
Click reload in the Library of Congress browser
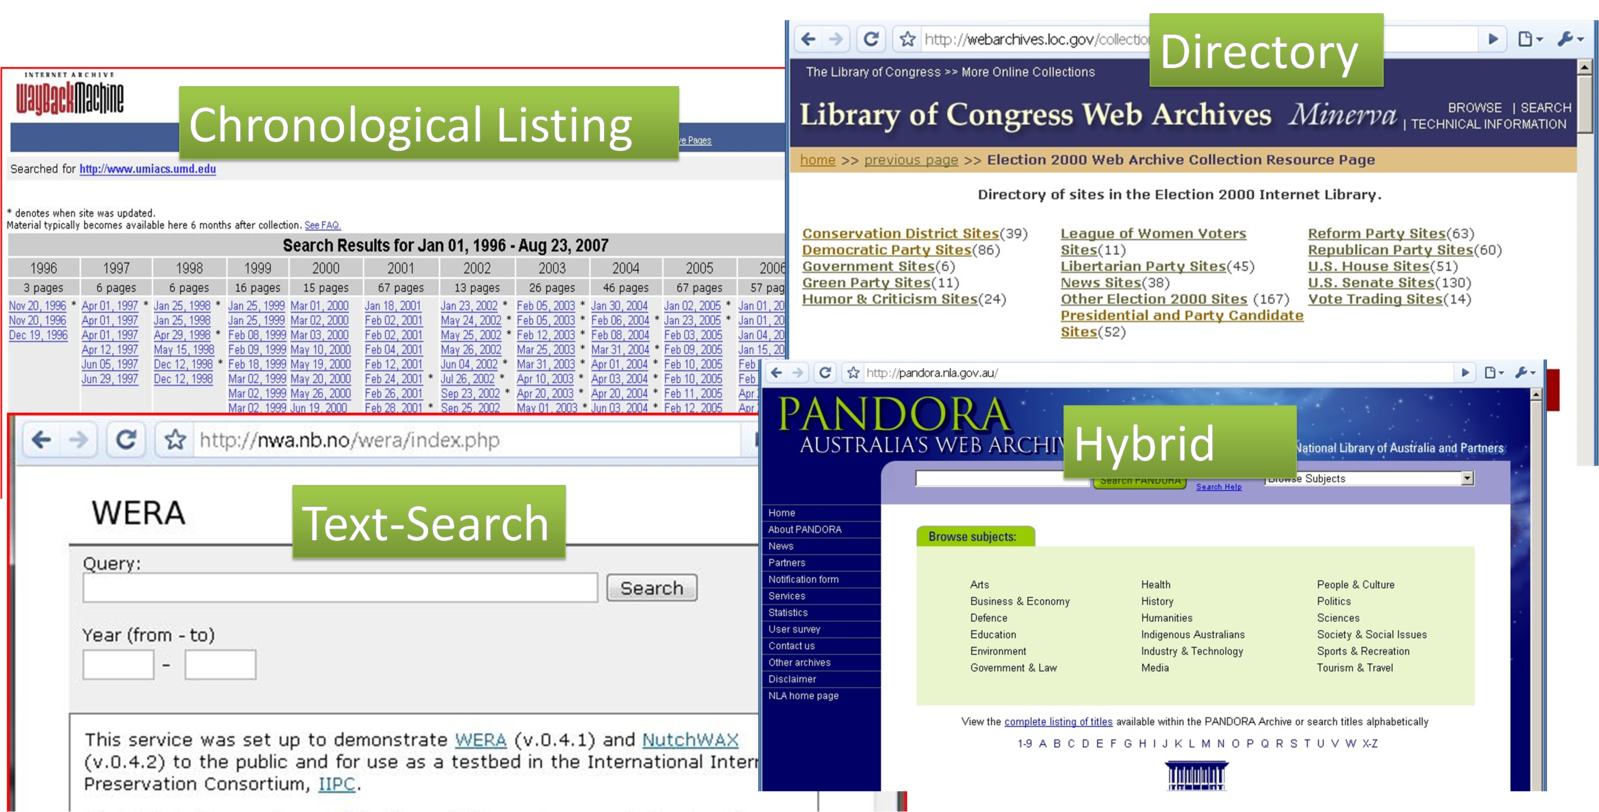pyautogui.click(x=871, y=39)
